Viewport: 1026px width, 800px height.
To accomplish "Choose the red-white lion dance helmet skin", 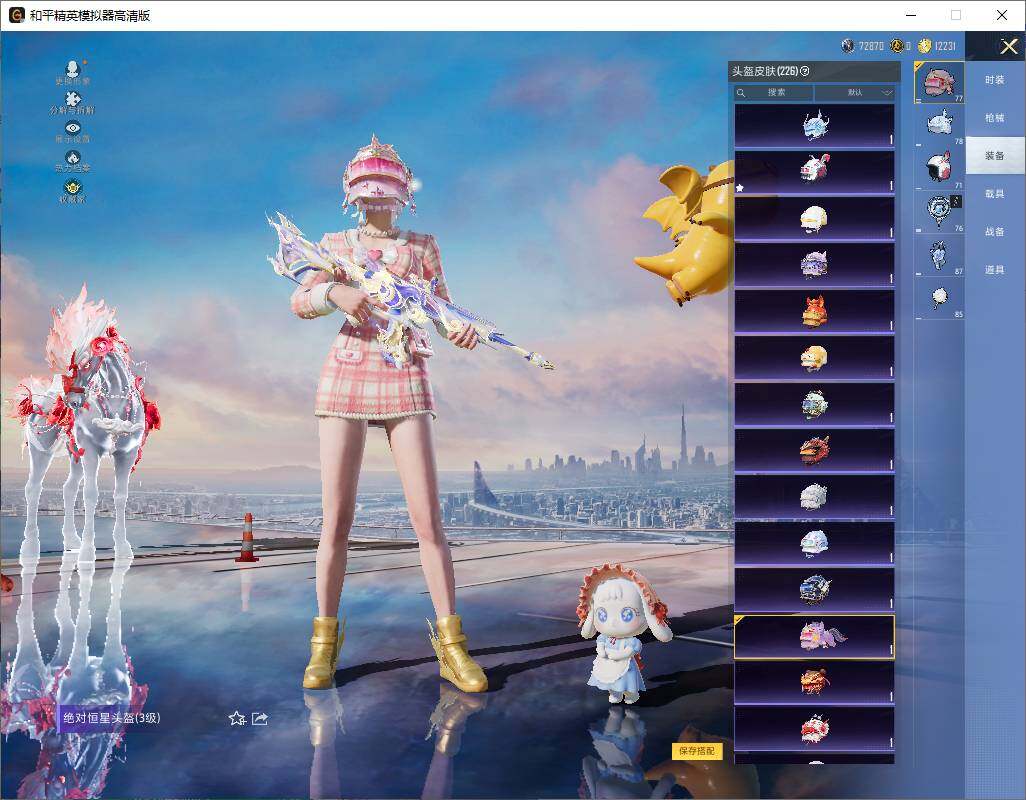I will click(x=814, y=729).
